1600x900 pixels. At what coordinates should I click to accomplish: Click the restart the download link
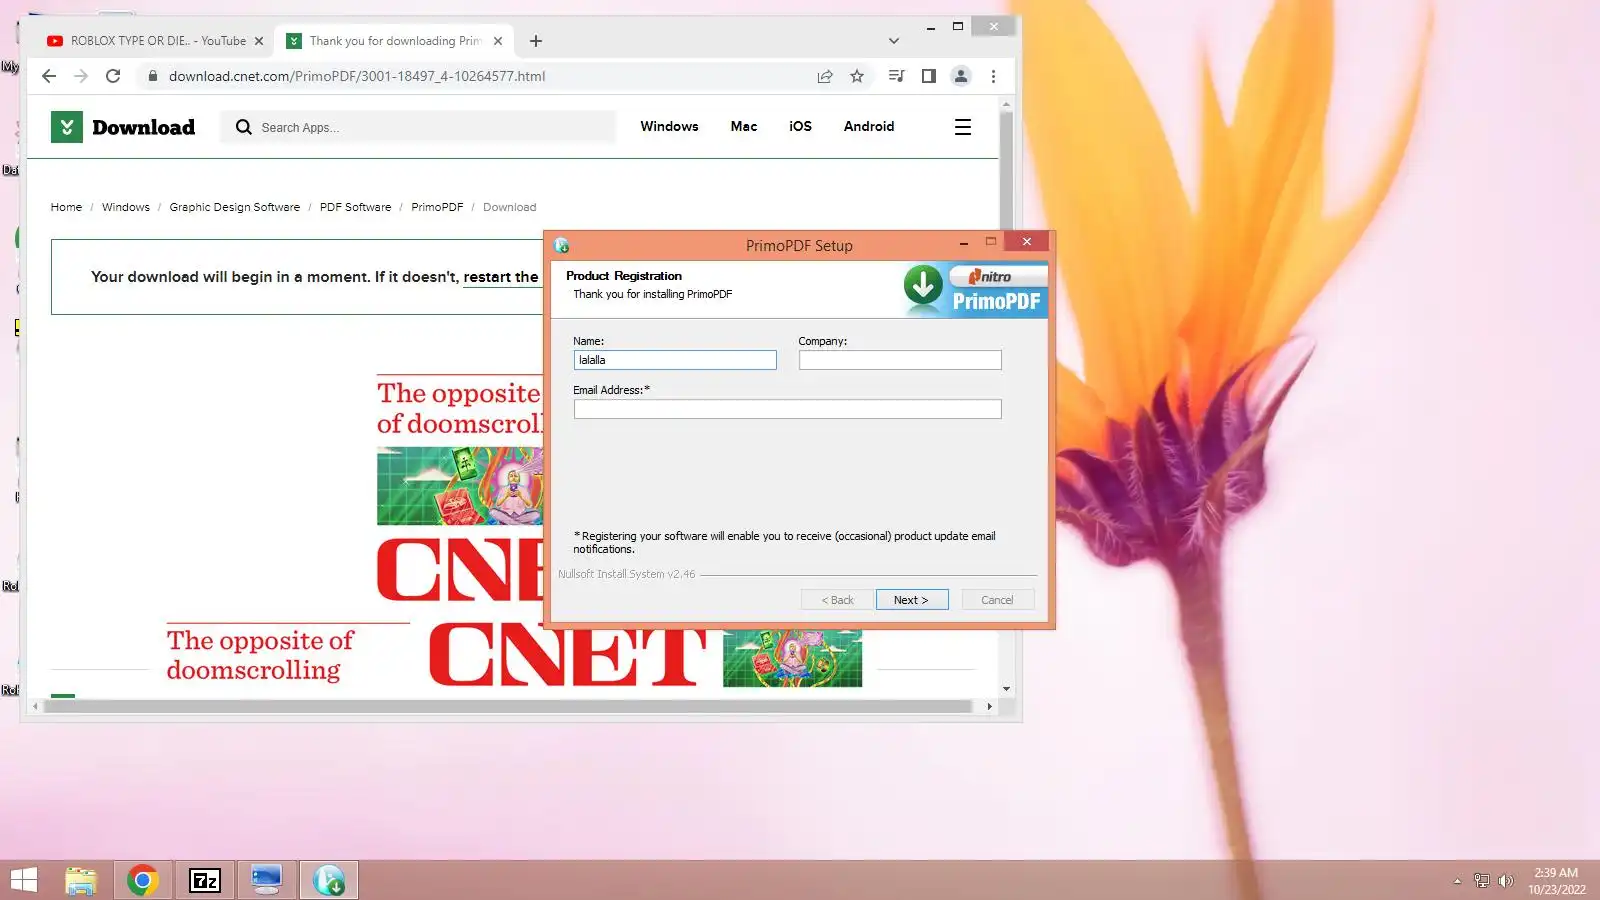coord(501,277)
